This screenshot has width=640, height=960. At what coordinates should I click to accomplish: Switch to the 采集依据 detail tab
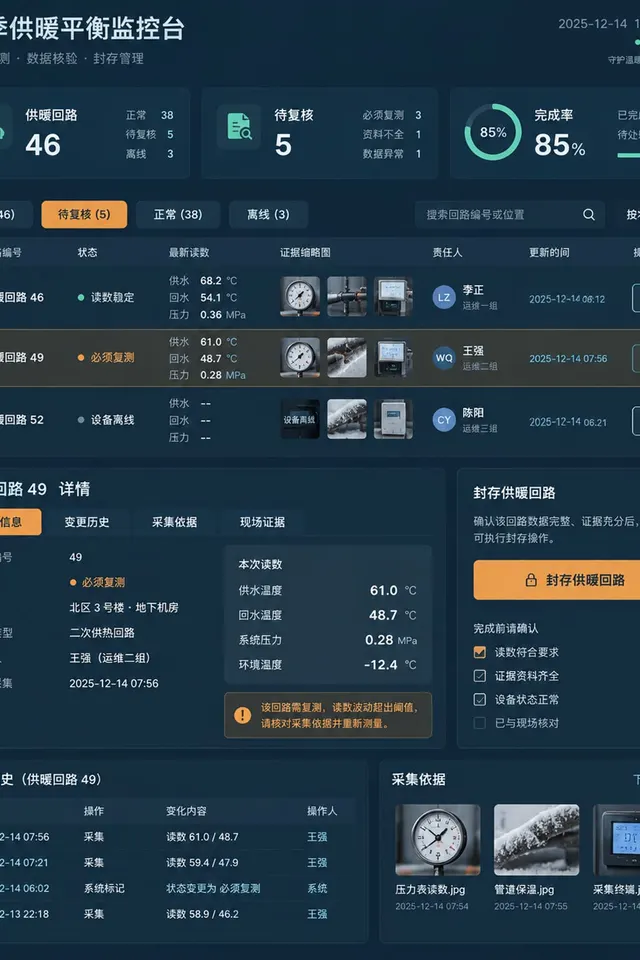click(x=175, y=522)
